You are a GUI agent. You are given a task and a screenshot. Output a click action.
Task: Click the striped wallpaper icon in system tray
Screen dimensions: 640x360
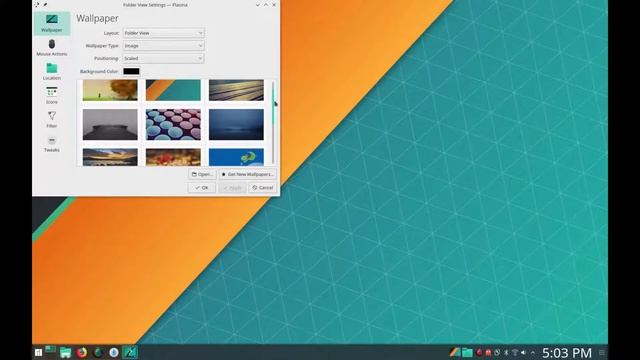tap(455, 352)
